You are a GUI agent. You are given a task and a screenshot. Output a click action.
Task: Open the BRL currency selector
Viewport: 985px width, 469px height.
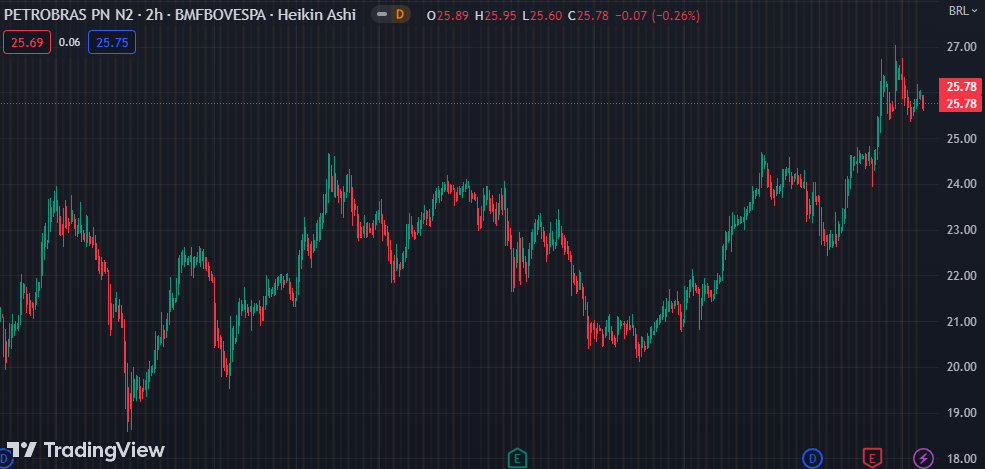pyautogui.click(x=963, y=10)
